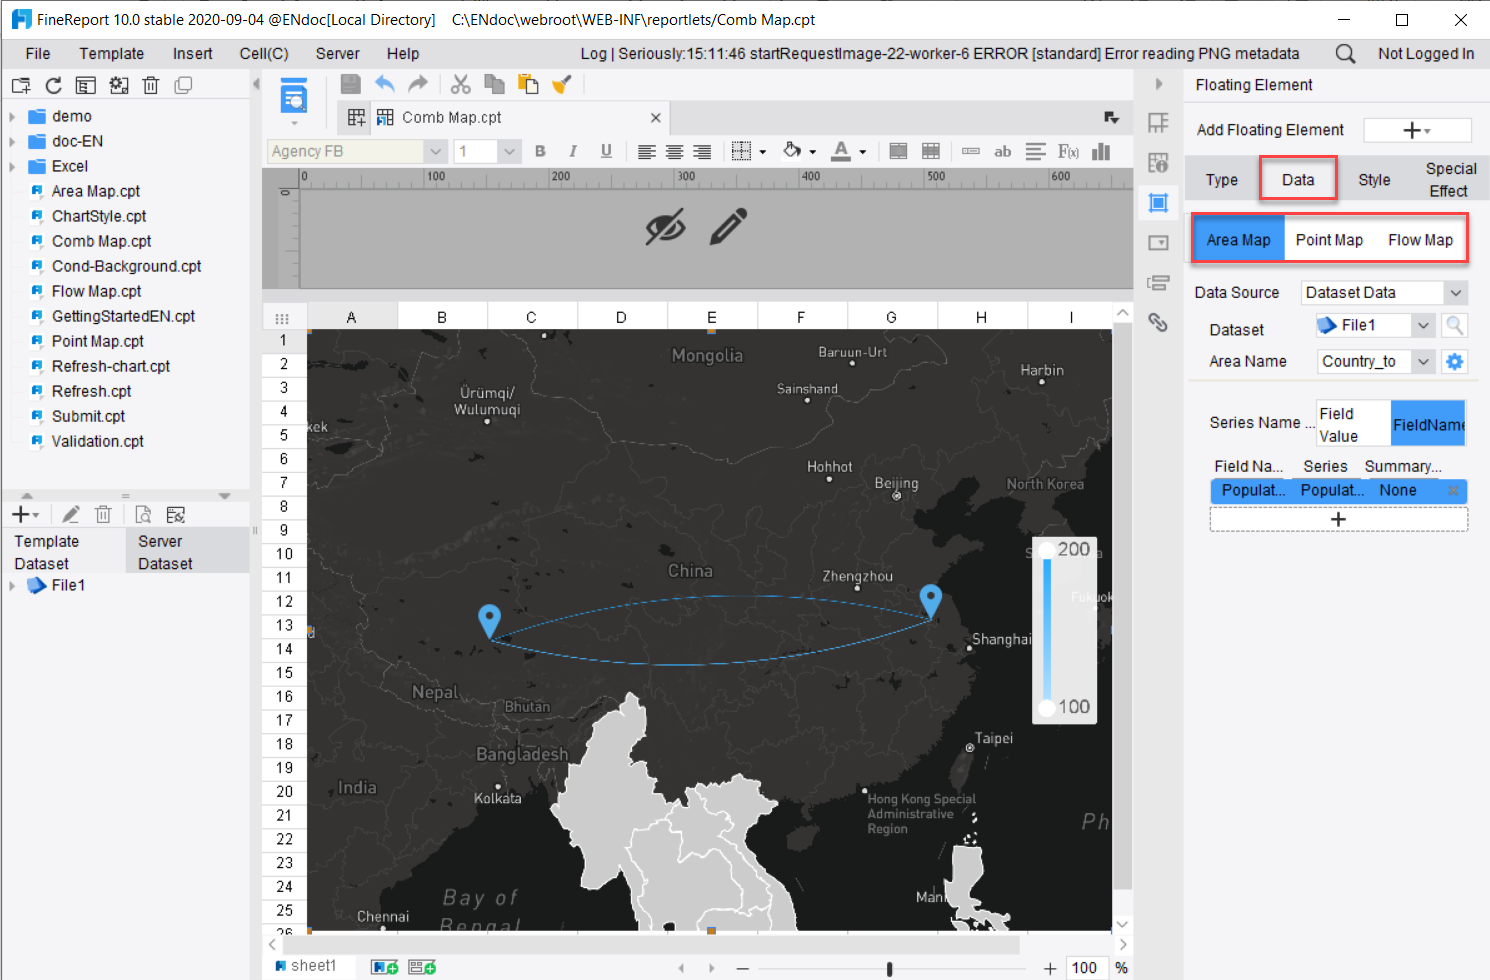Screen dimensions: 1490x980
Task: Expand the demo folder in file tree
Action: (13, 116)
